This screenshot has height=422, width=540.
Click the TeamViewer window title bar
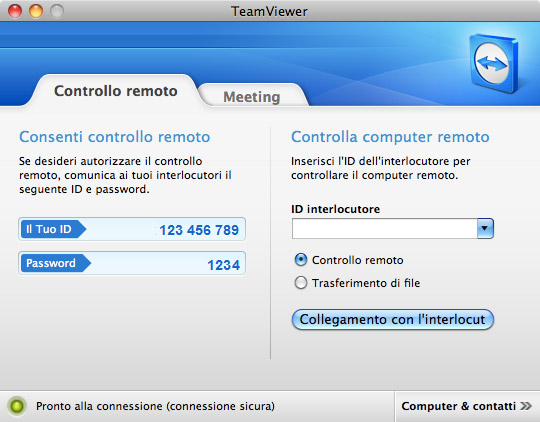tap(269, 11)
